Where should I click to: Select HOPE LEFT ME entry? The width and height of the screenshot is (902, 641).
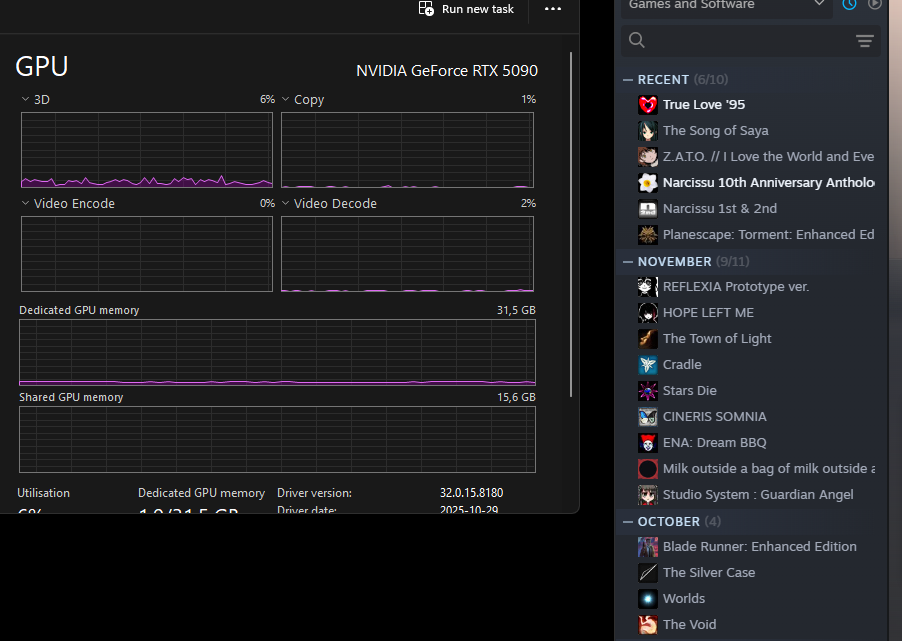708,312
